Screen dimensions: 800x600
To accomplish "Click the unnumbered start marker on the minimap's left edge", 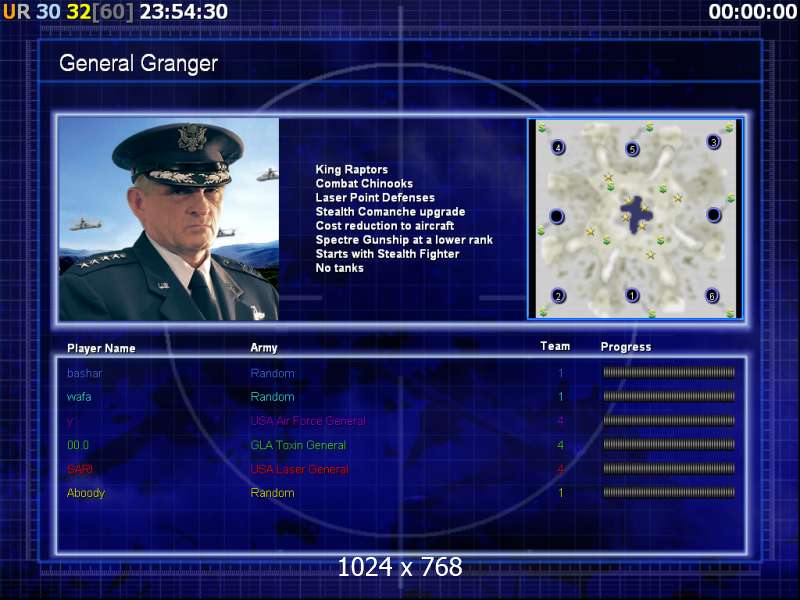I will 557,216.
